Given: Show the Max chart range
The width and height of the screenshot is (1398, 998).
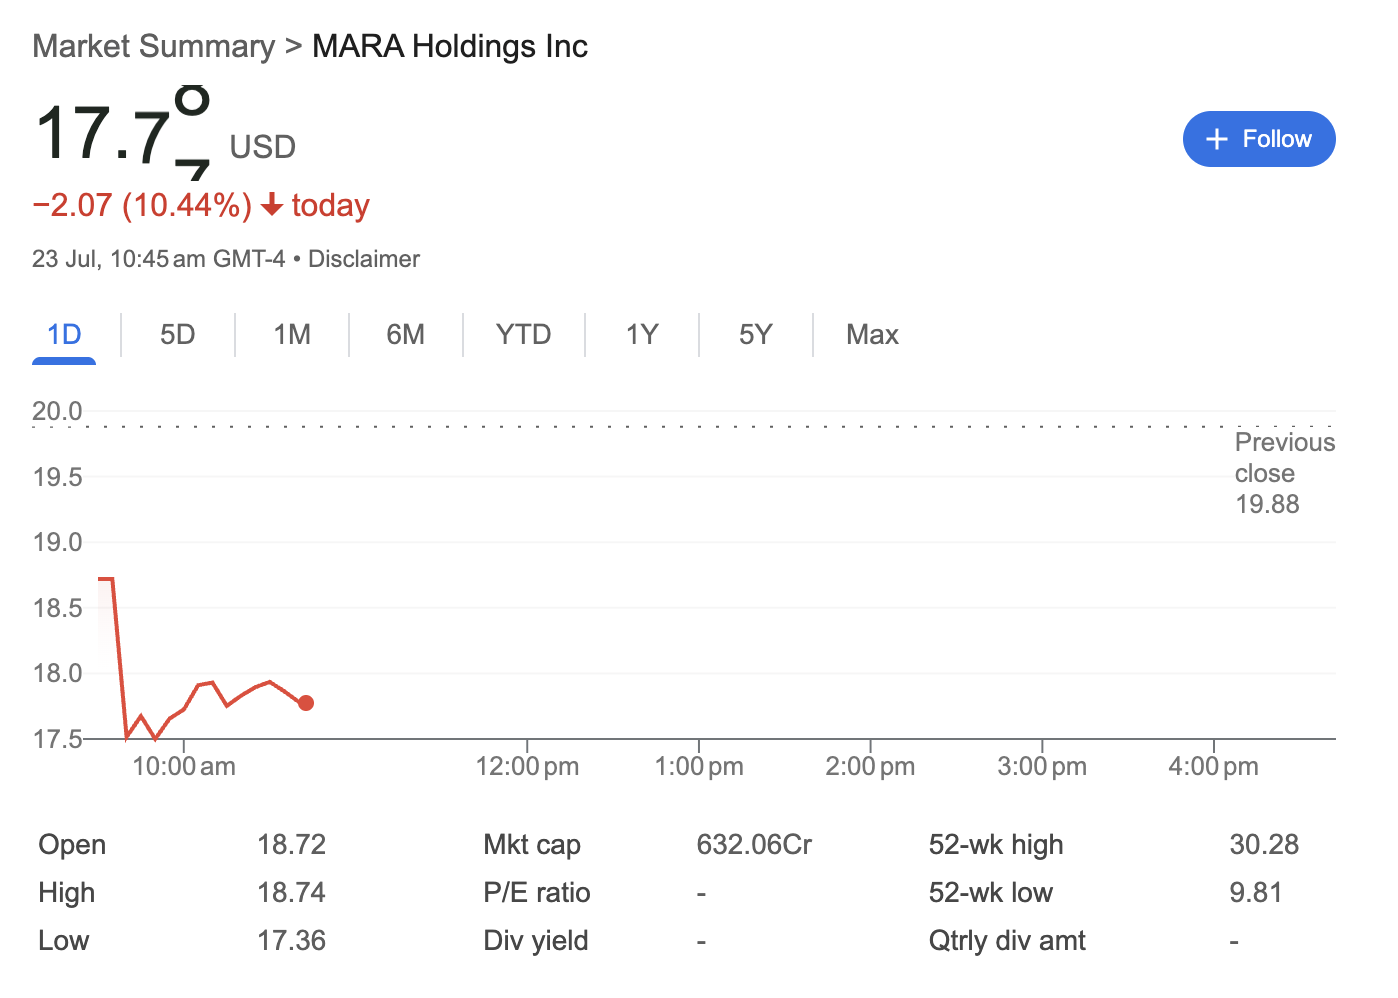Looking at the screenshot, I should (872, 334).
